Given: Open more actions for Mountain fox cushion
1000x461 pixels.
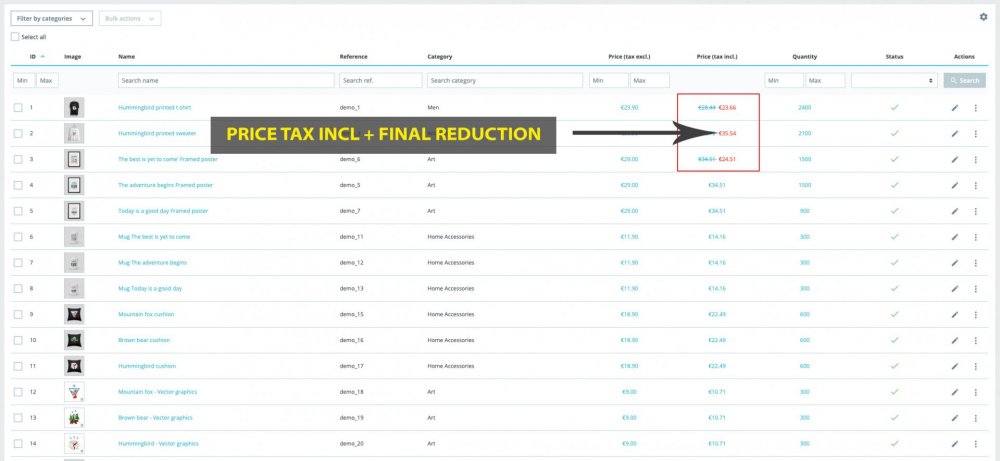Looking at the screenshot, I should pos(975,314).
